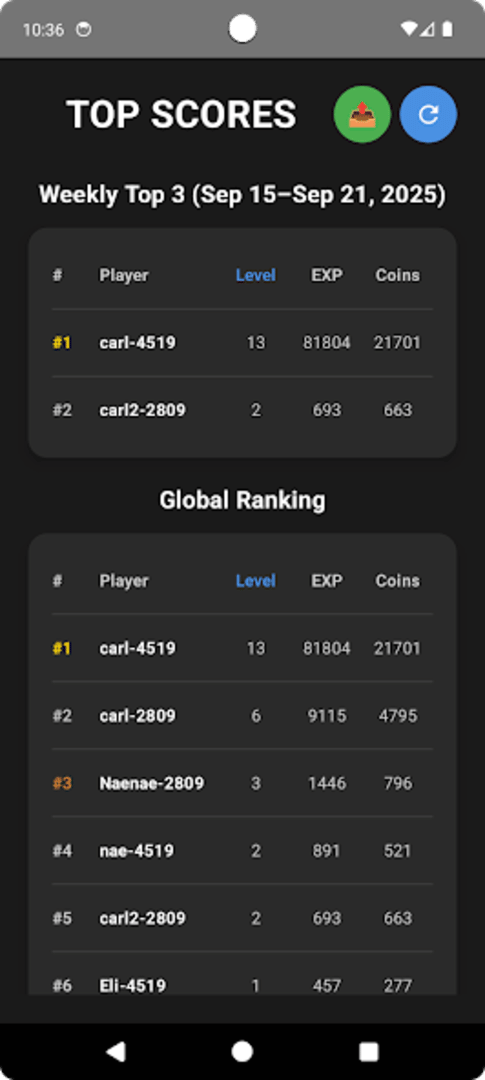Tap the #2 carl-2809 global ranking row
The width and height of the screenshot is (485, 1080).
click(x=242, y=716)
